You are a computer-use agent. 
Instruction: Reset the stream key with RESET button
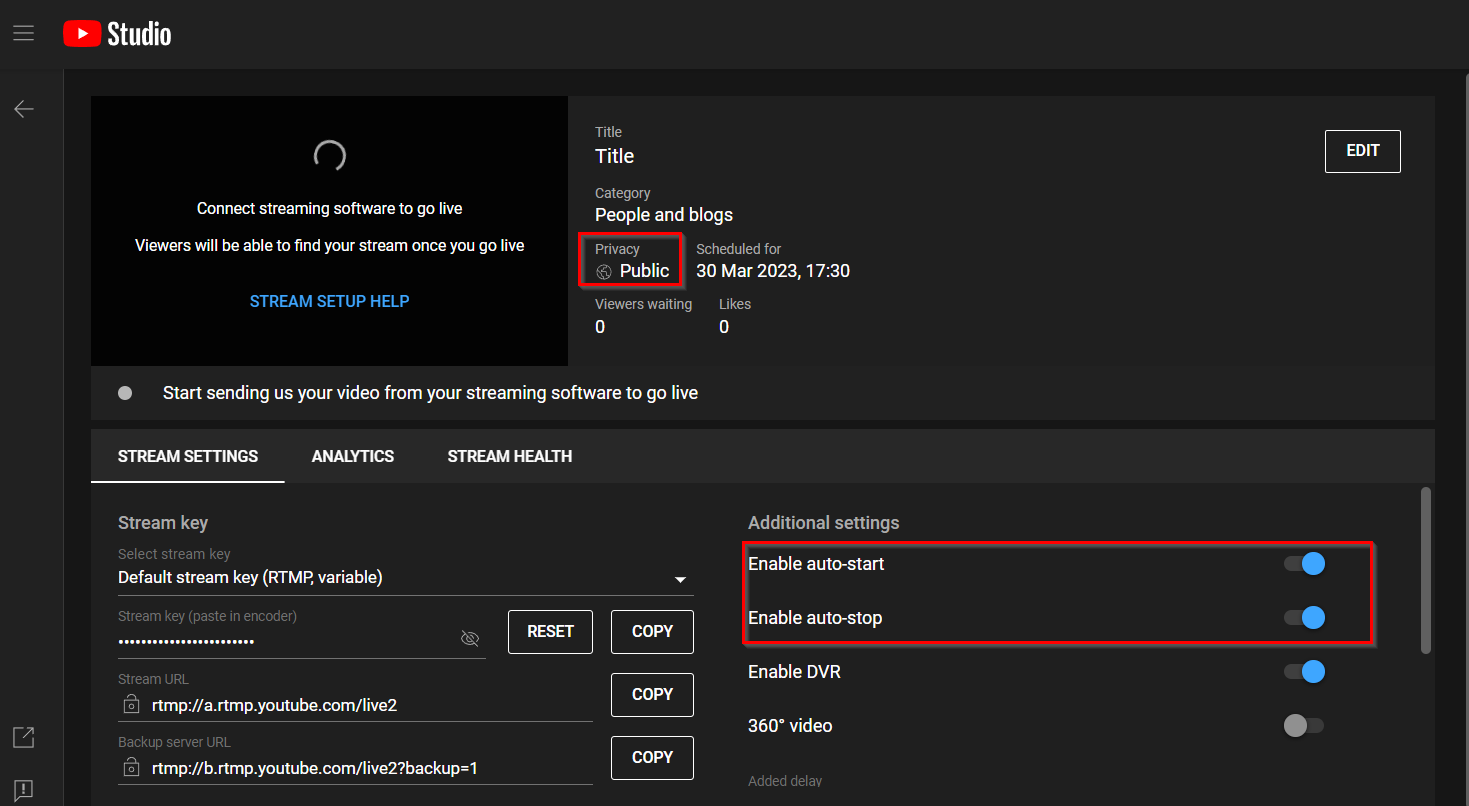click(x=550, y=631)
